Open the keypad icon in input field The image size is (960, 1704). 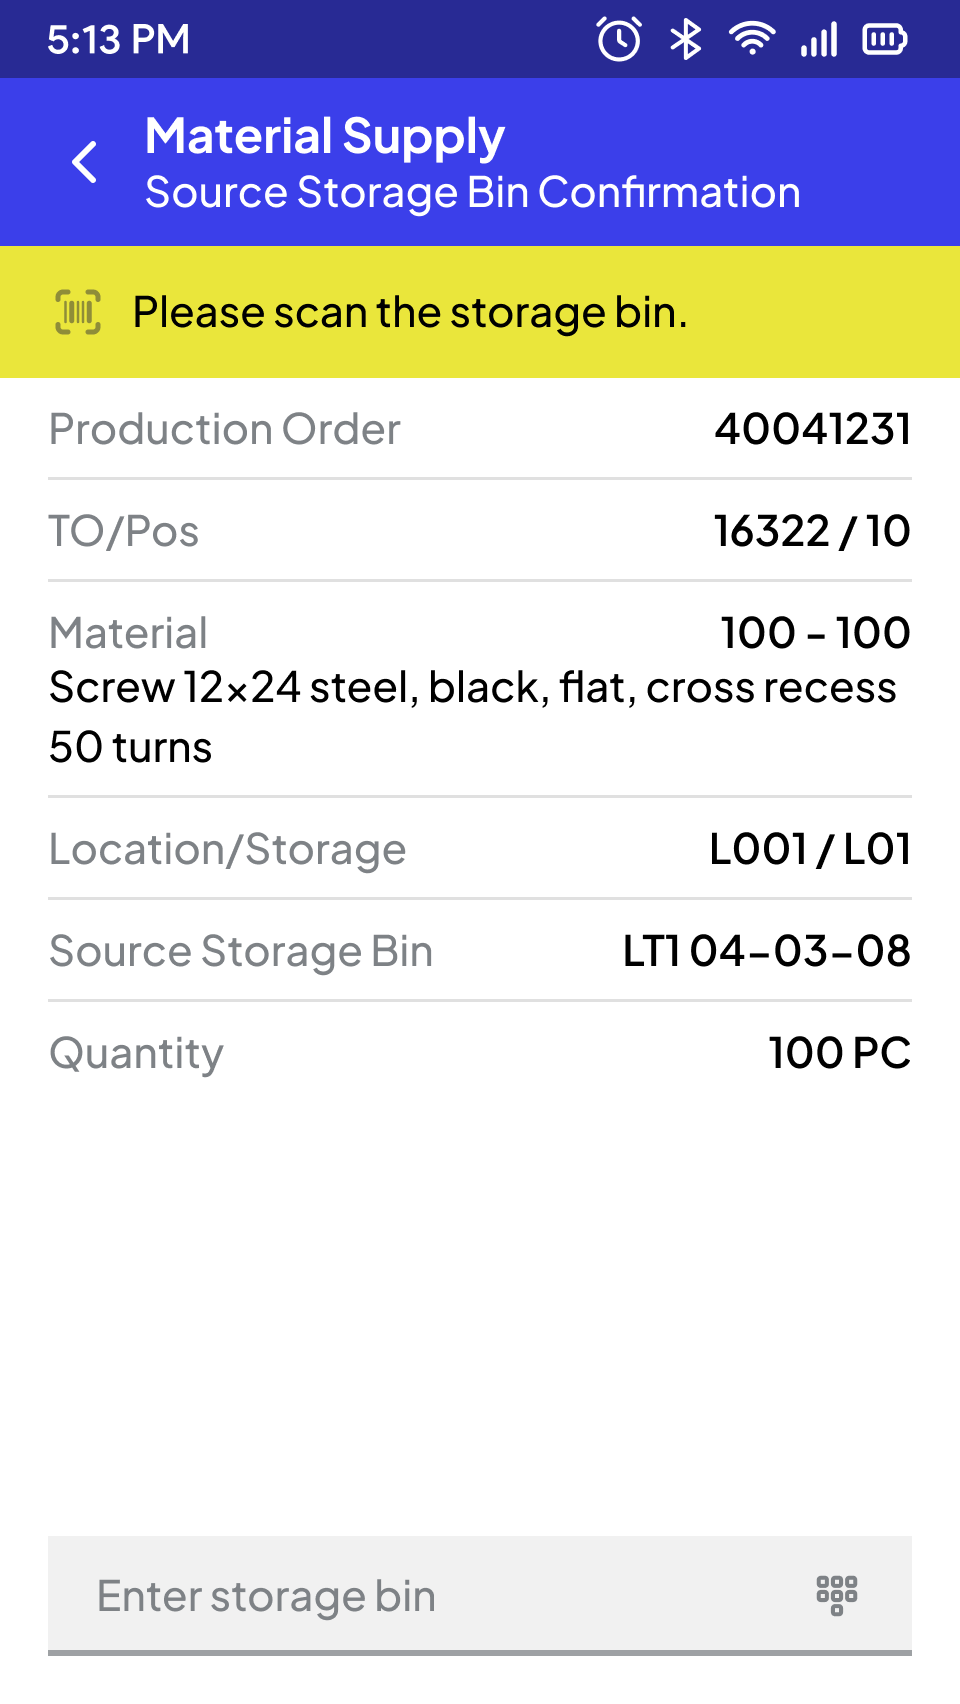pos(837,1595)
